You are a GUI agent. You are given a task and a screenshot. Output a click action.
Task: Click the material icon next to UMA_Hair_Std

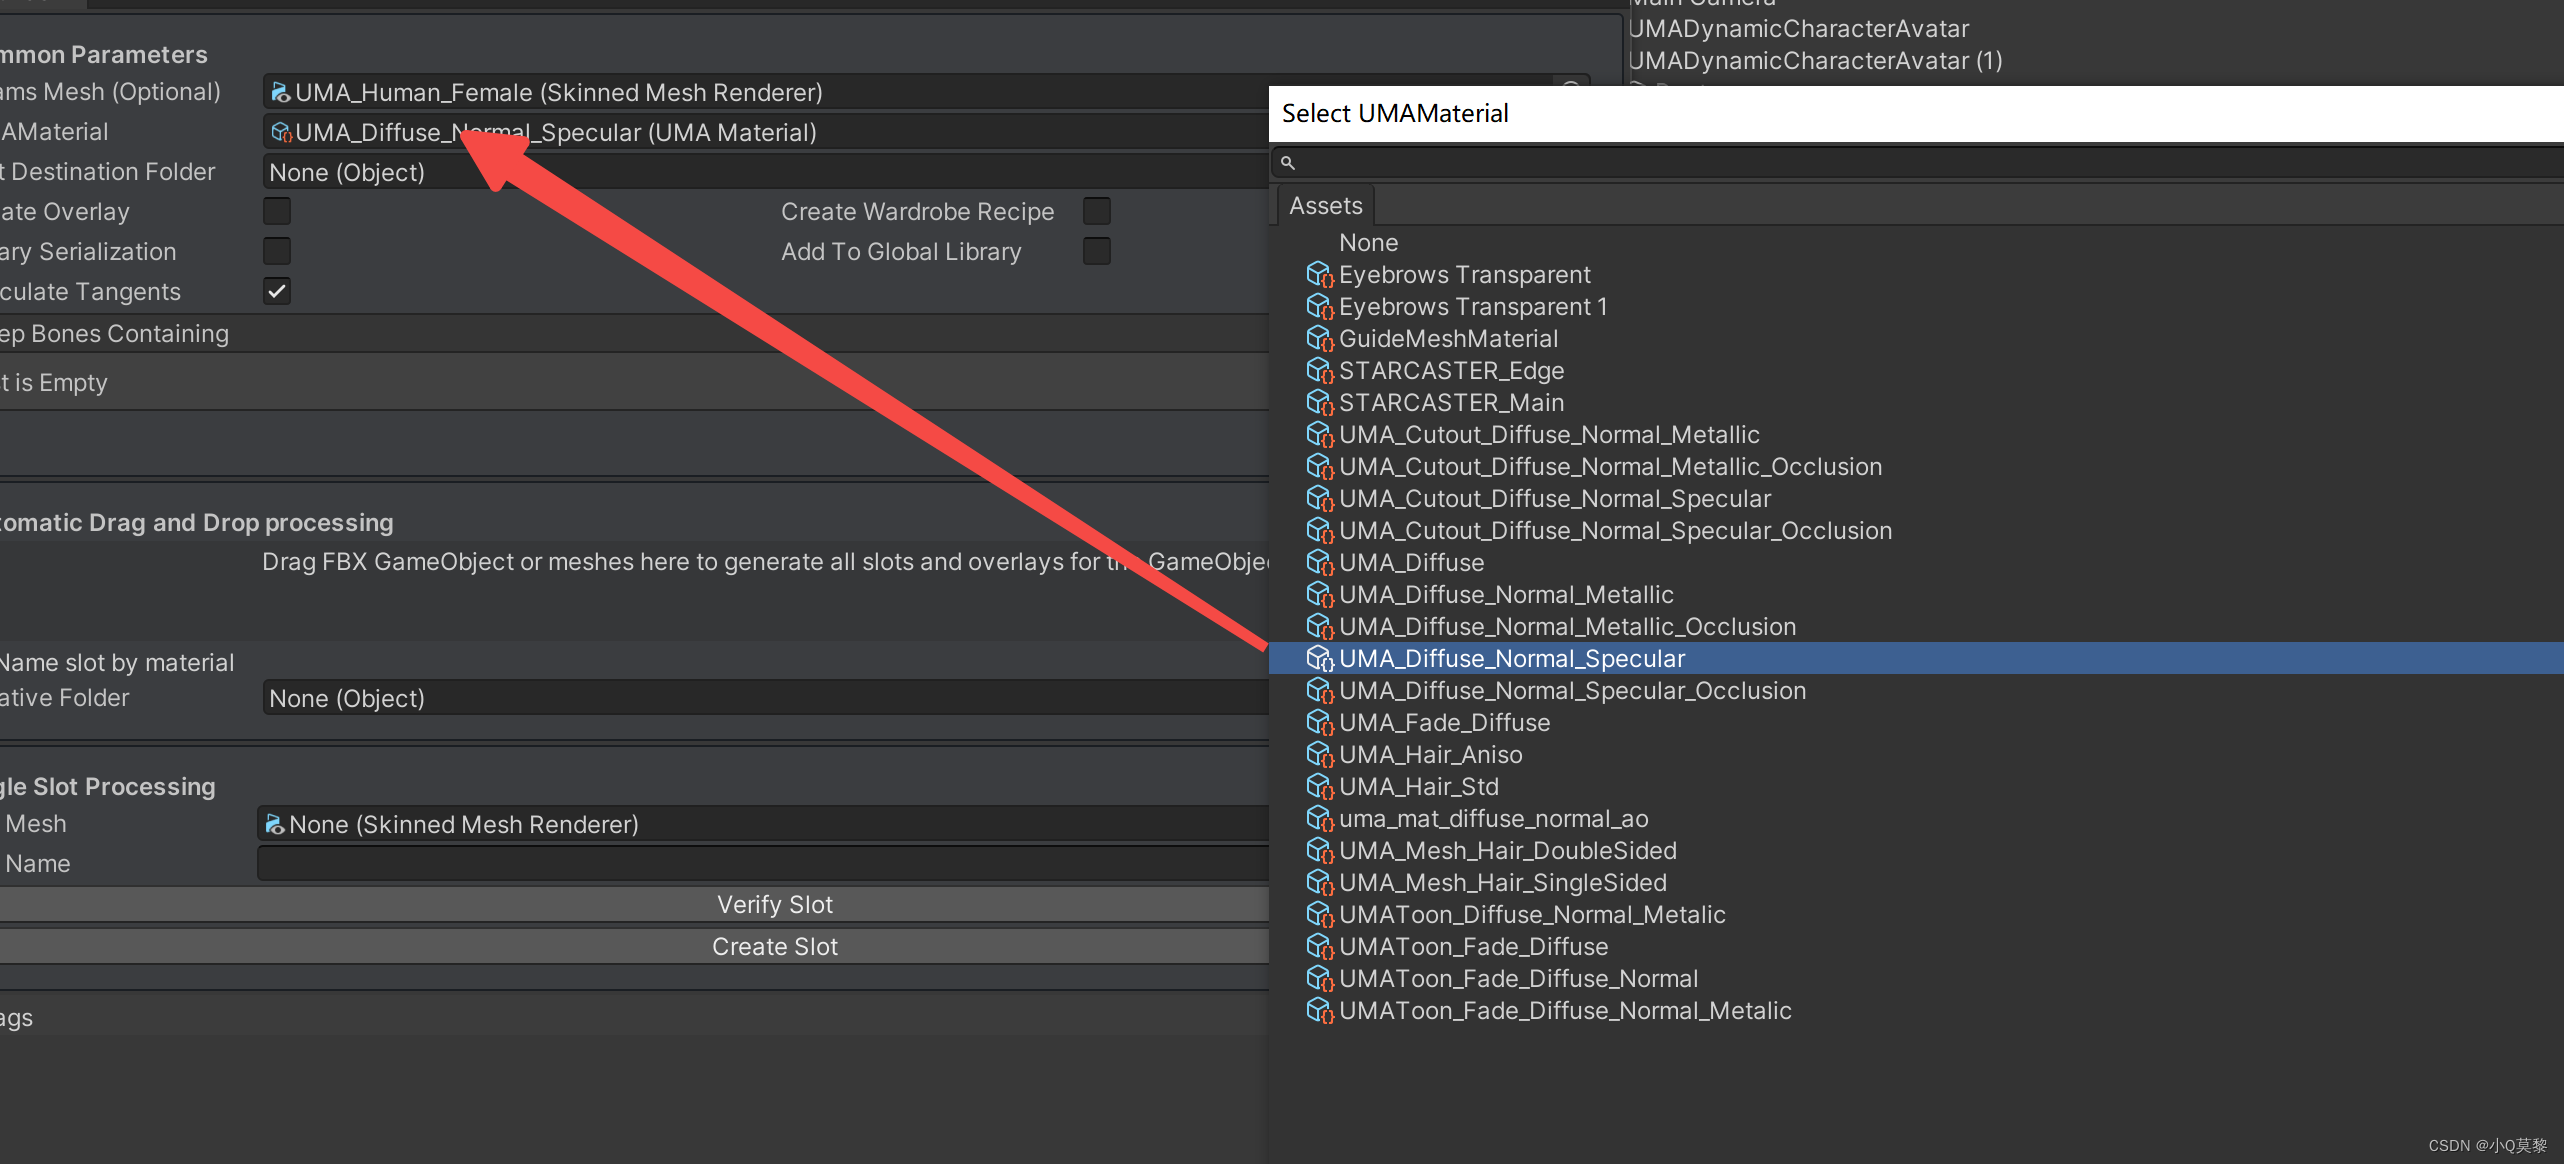1320,787
